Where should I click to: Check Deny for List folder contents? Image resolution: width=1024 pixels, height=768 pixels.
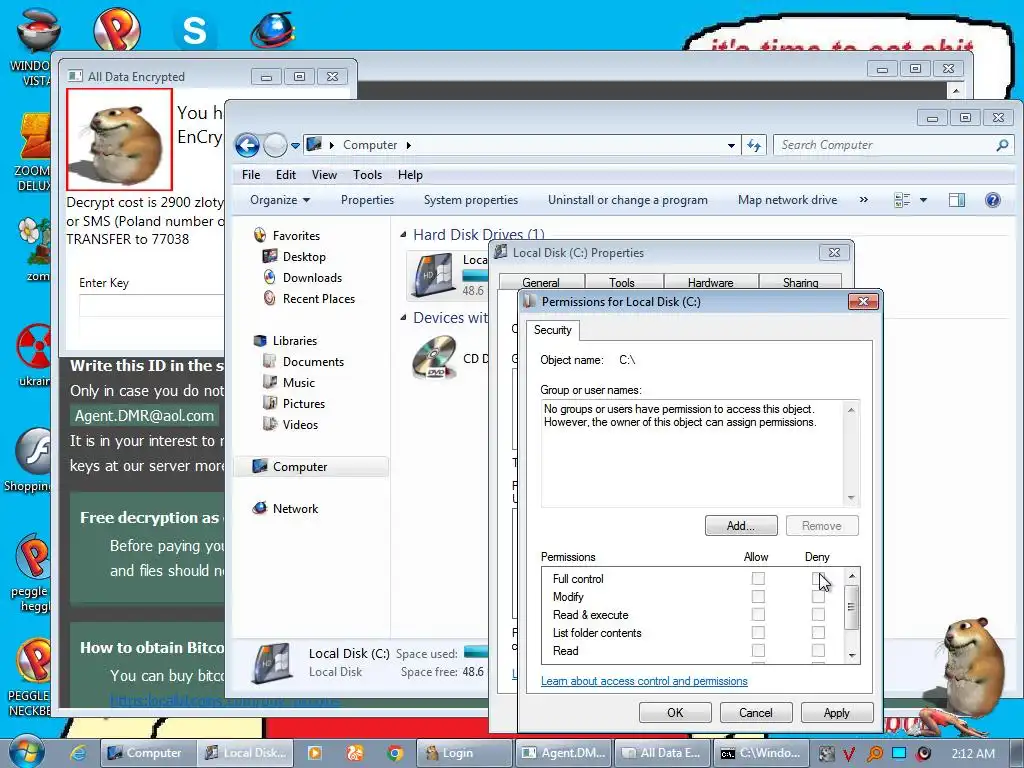pyautogui.click(x=818, y=632)
